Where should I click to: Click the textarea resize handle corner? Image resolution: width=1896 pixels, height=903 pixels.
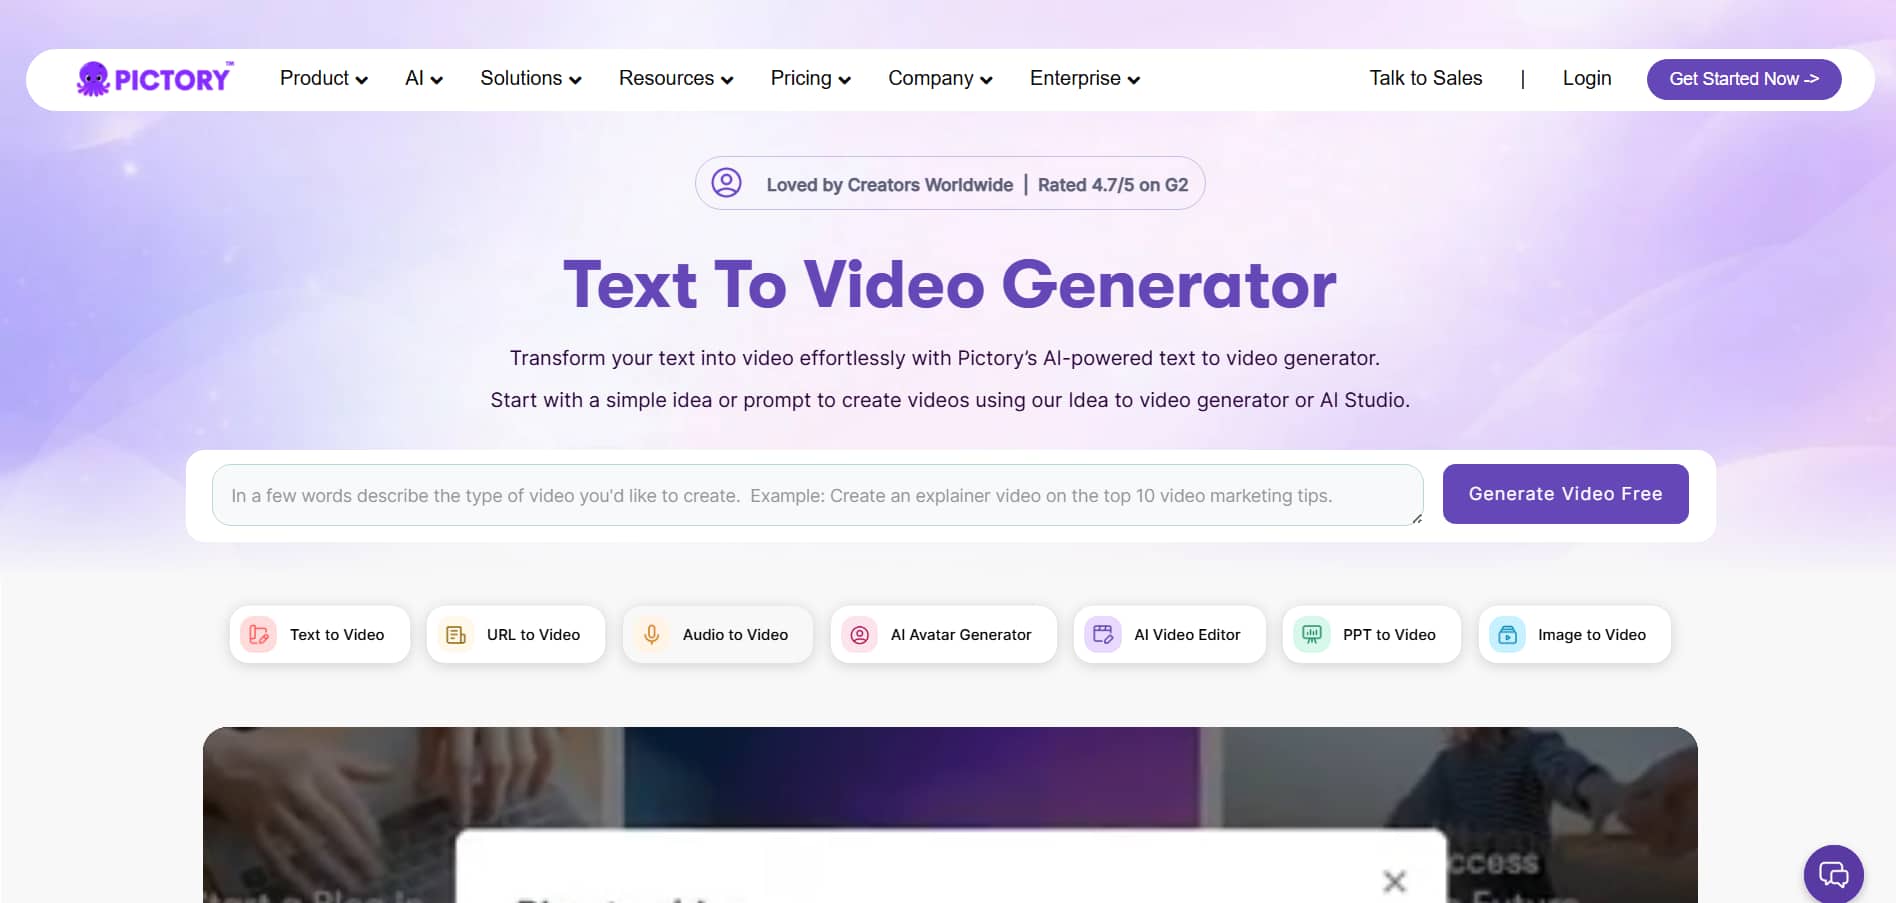point(1416,518)
